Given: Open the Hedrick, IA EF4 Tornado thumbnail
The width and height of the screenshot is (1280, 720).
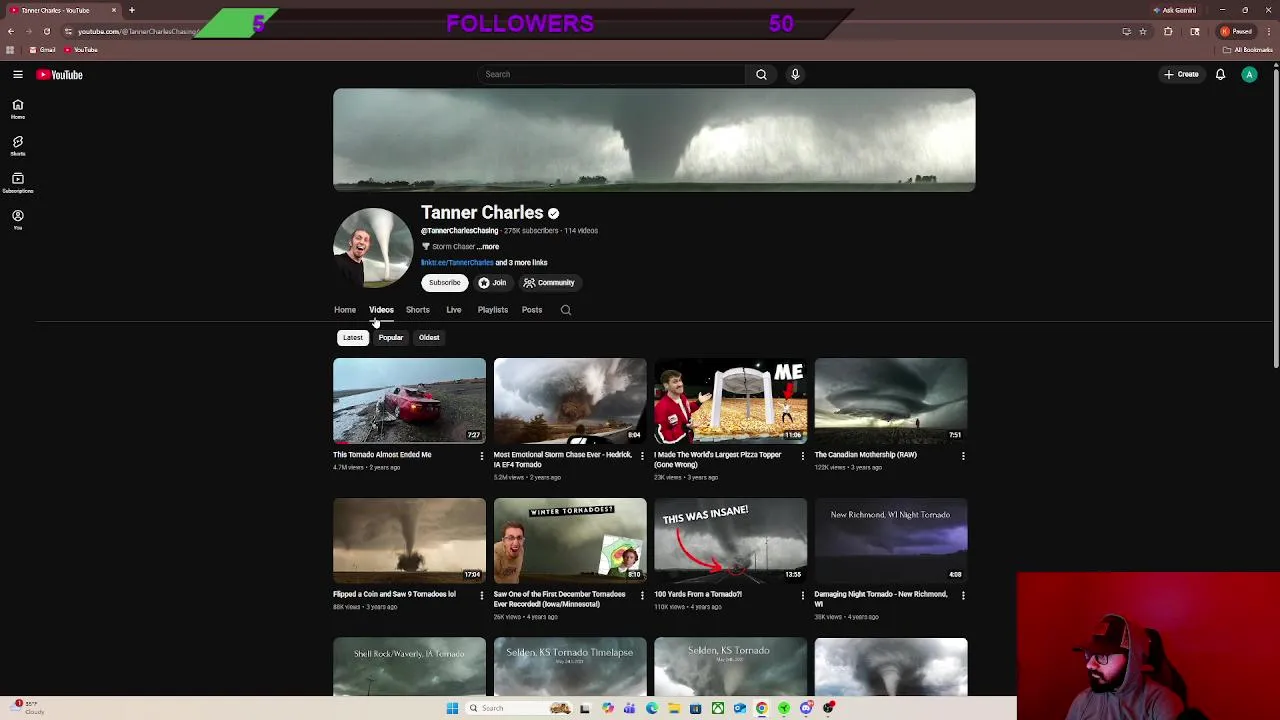Looking at the screenshot, I should (570, 400).
